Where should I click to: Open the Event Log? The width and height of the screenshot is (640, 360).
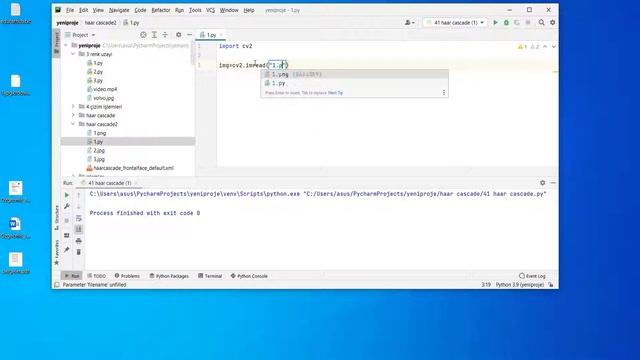(532, 276)
